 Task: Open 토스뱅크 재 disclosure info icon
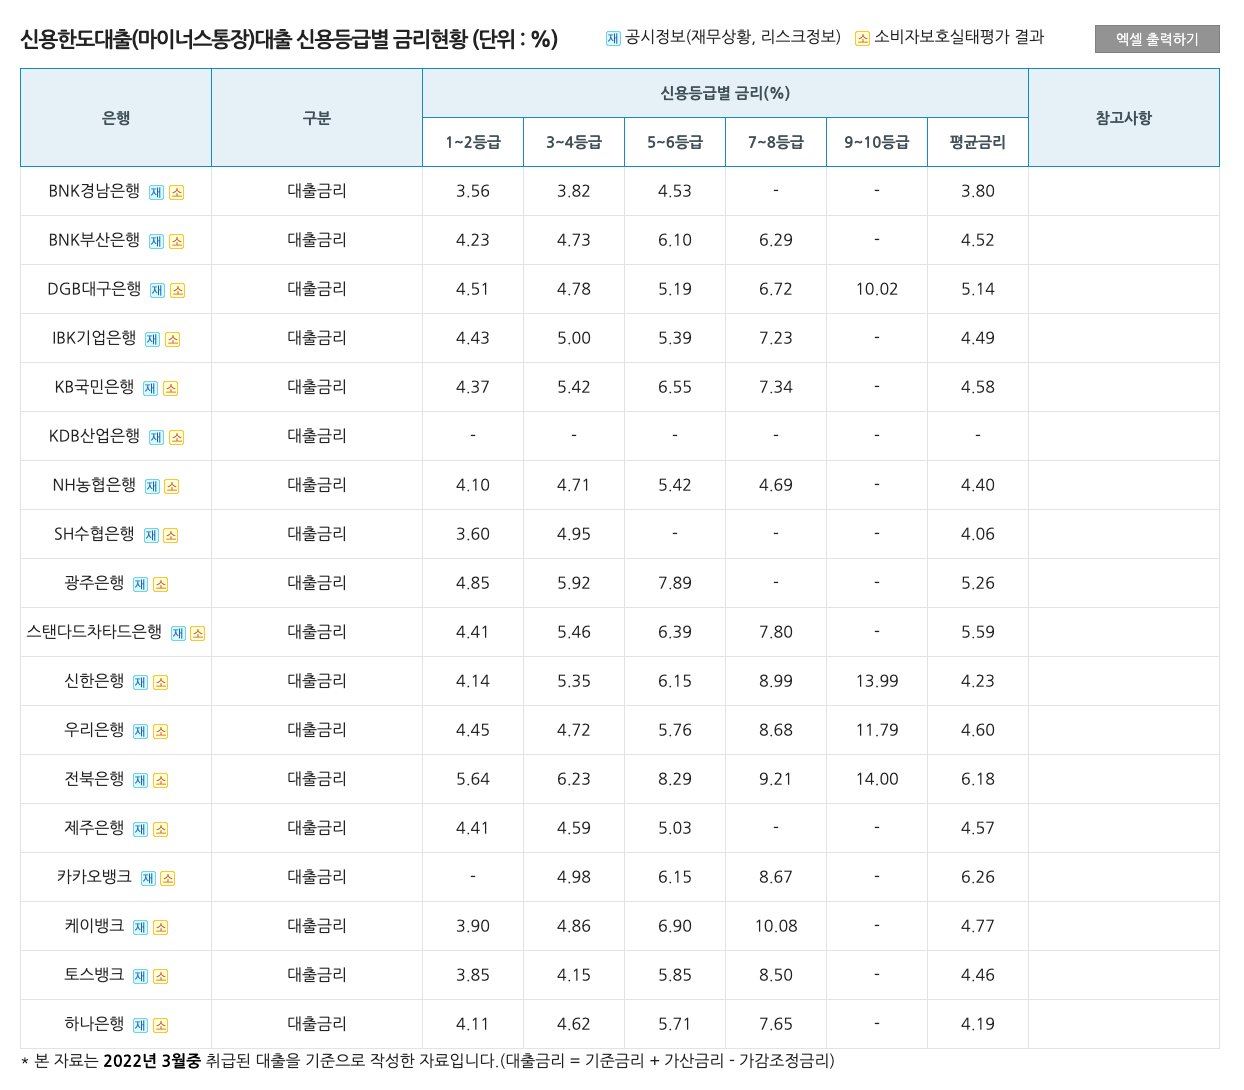[x=140, y=977]
